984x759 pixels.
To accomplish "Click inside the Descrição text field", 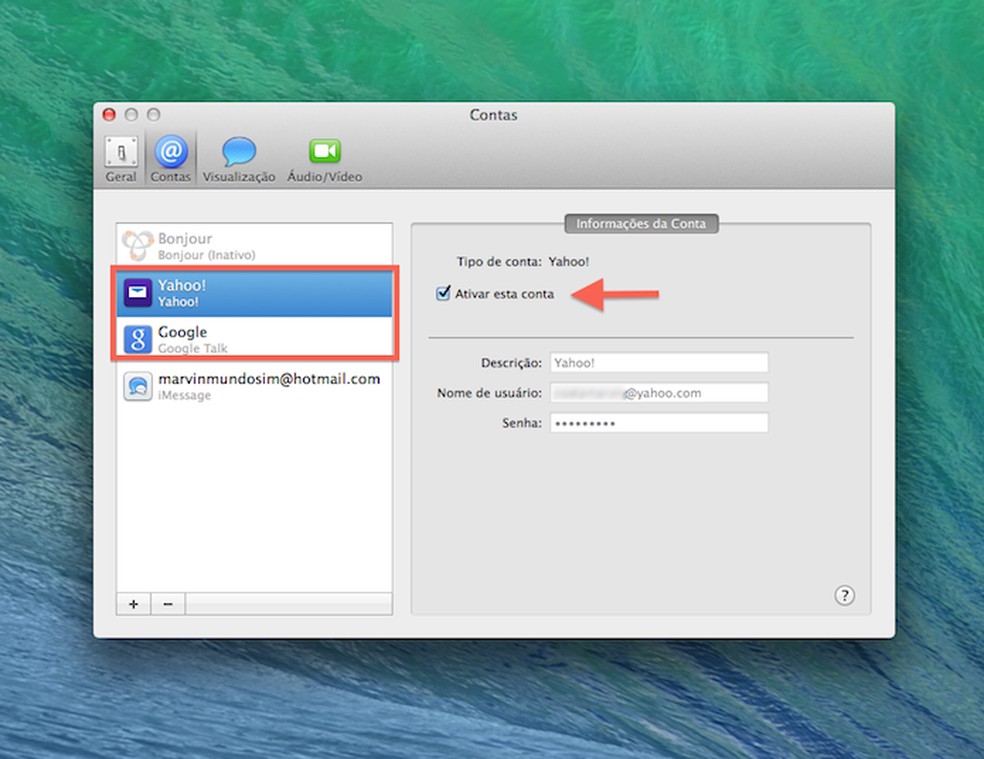I will tap(658, 362).
